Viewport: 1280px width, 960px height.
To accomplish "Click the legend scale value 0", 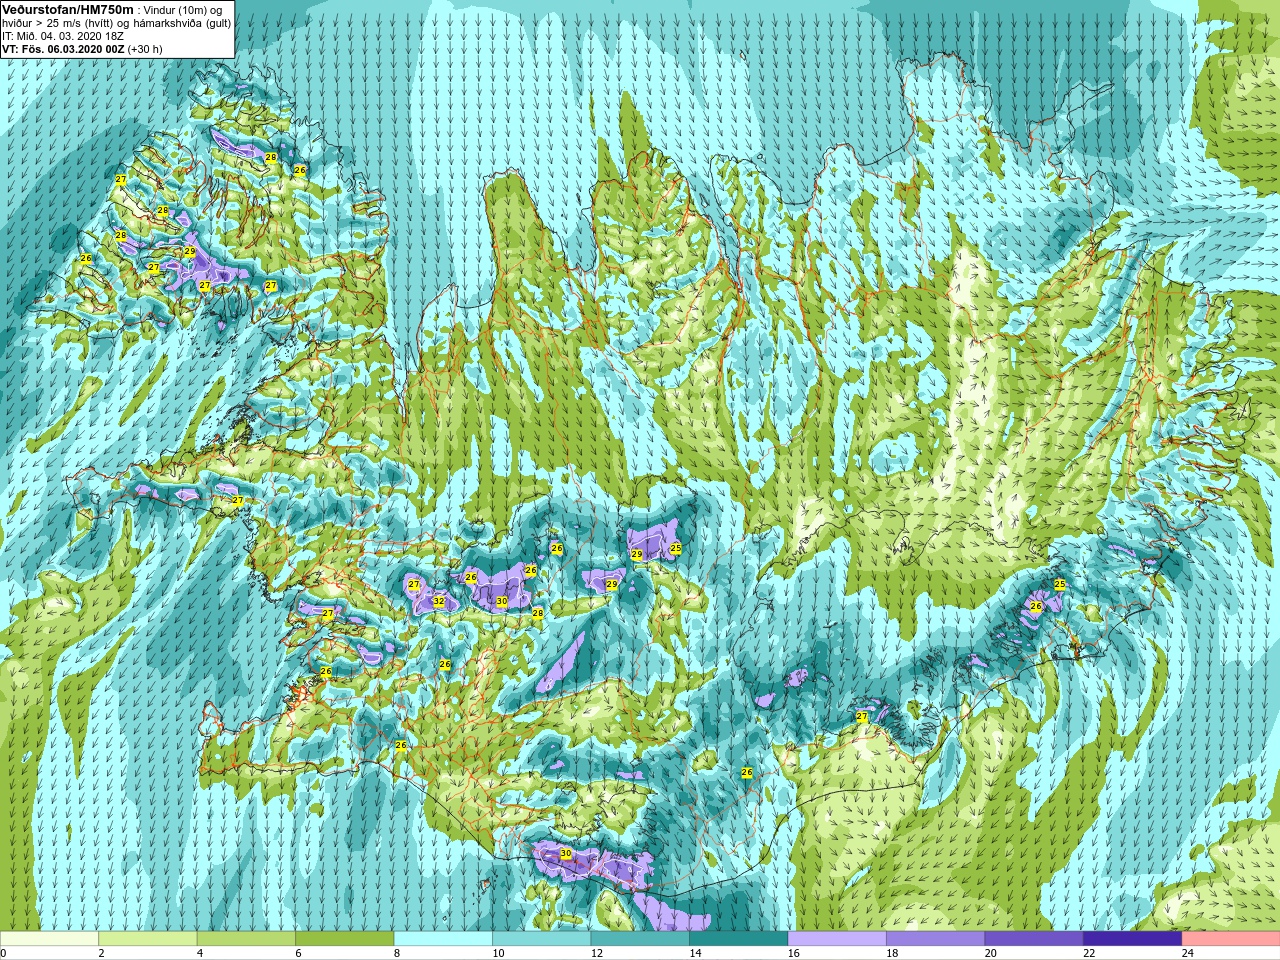I will coord(4,954).
